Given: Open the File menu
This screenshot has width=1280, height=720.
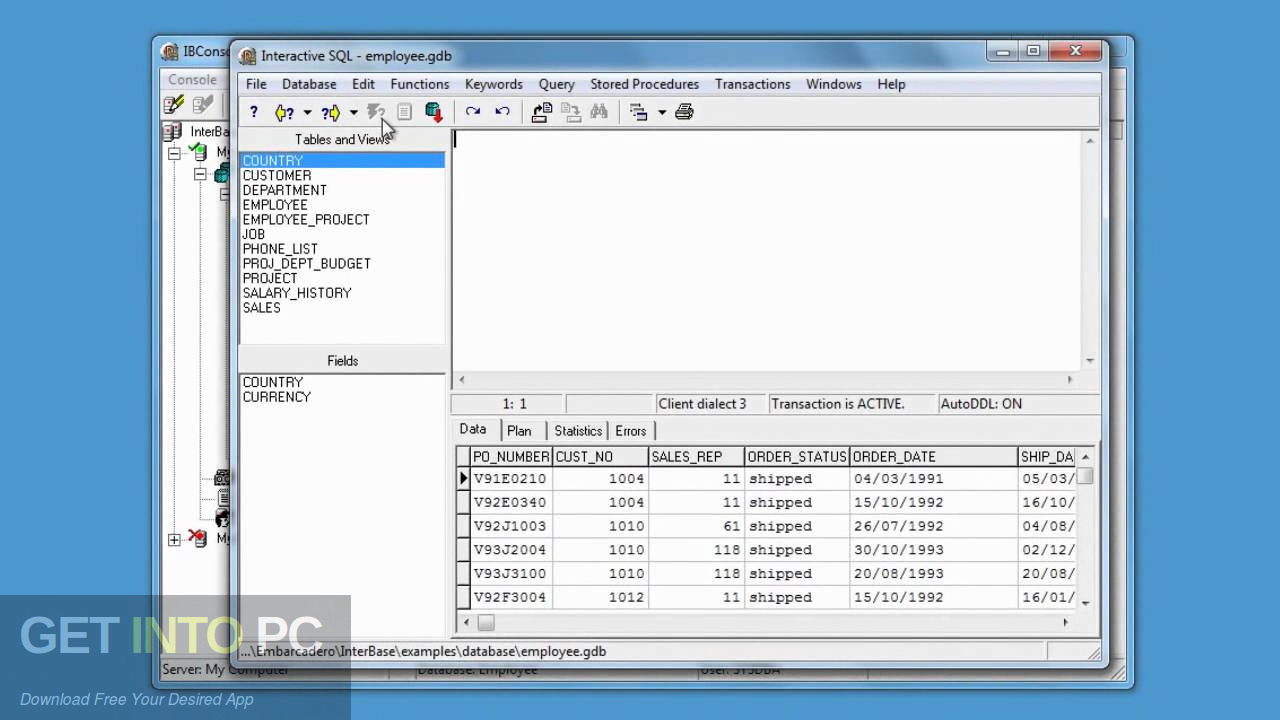Looking at the screenshot, I should tap(256, 84).
